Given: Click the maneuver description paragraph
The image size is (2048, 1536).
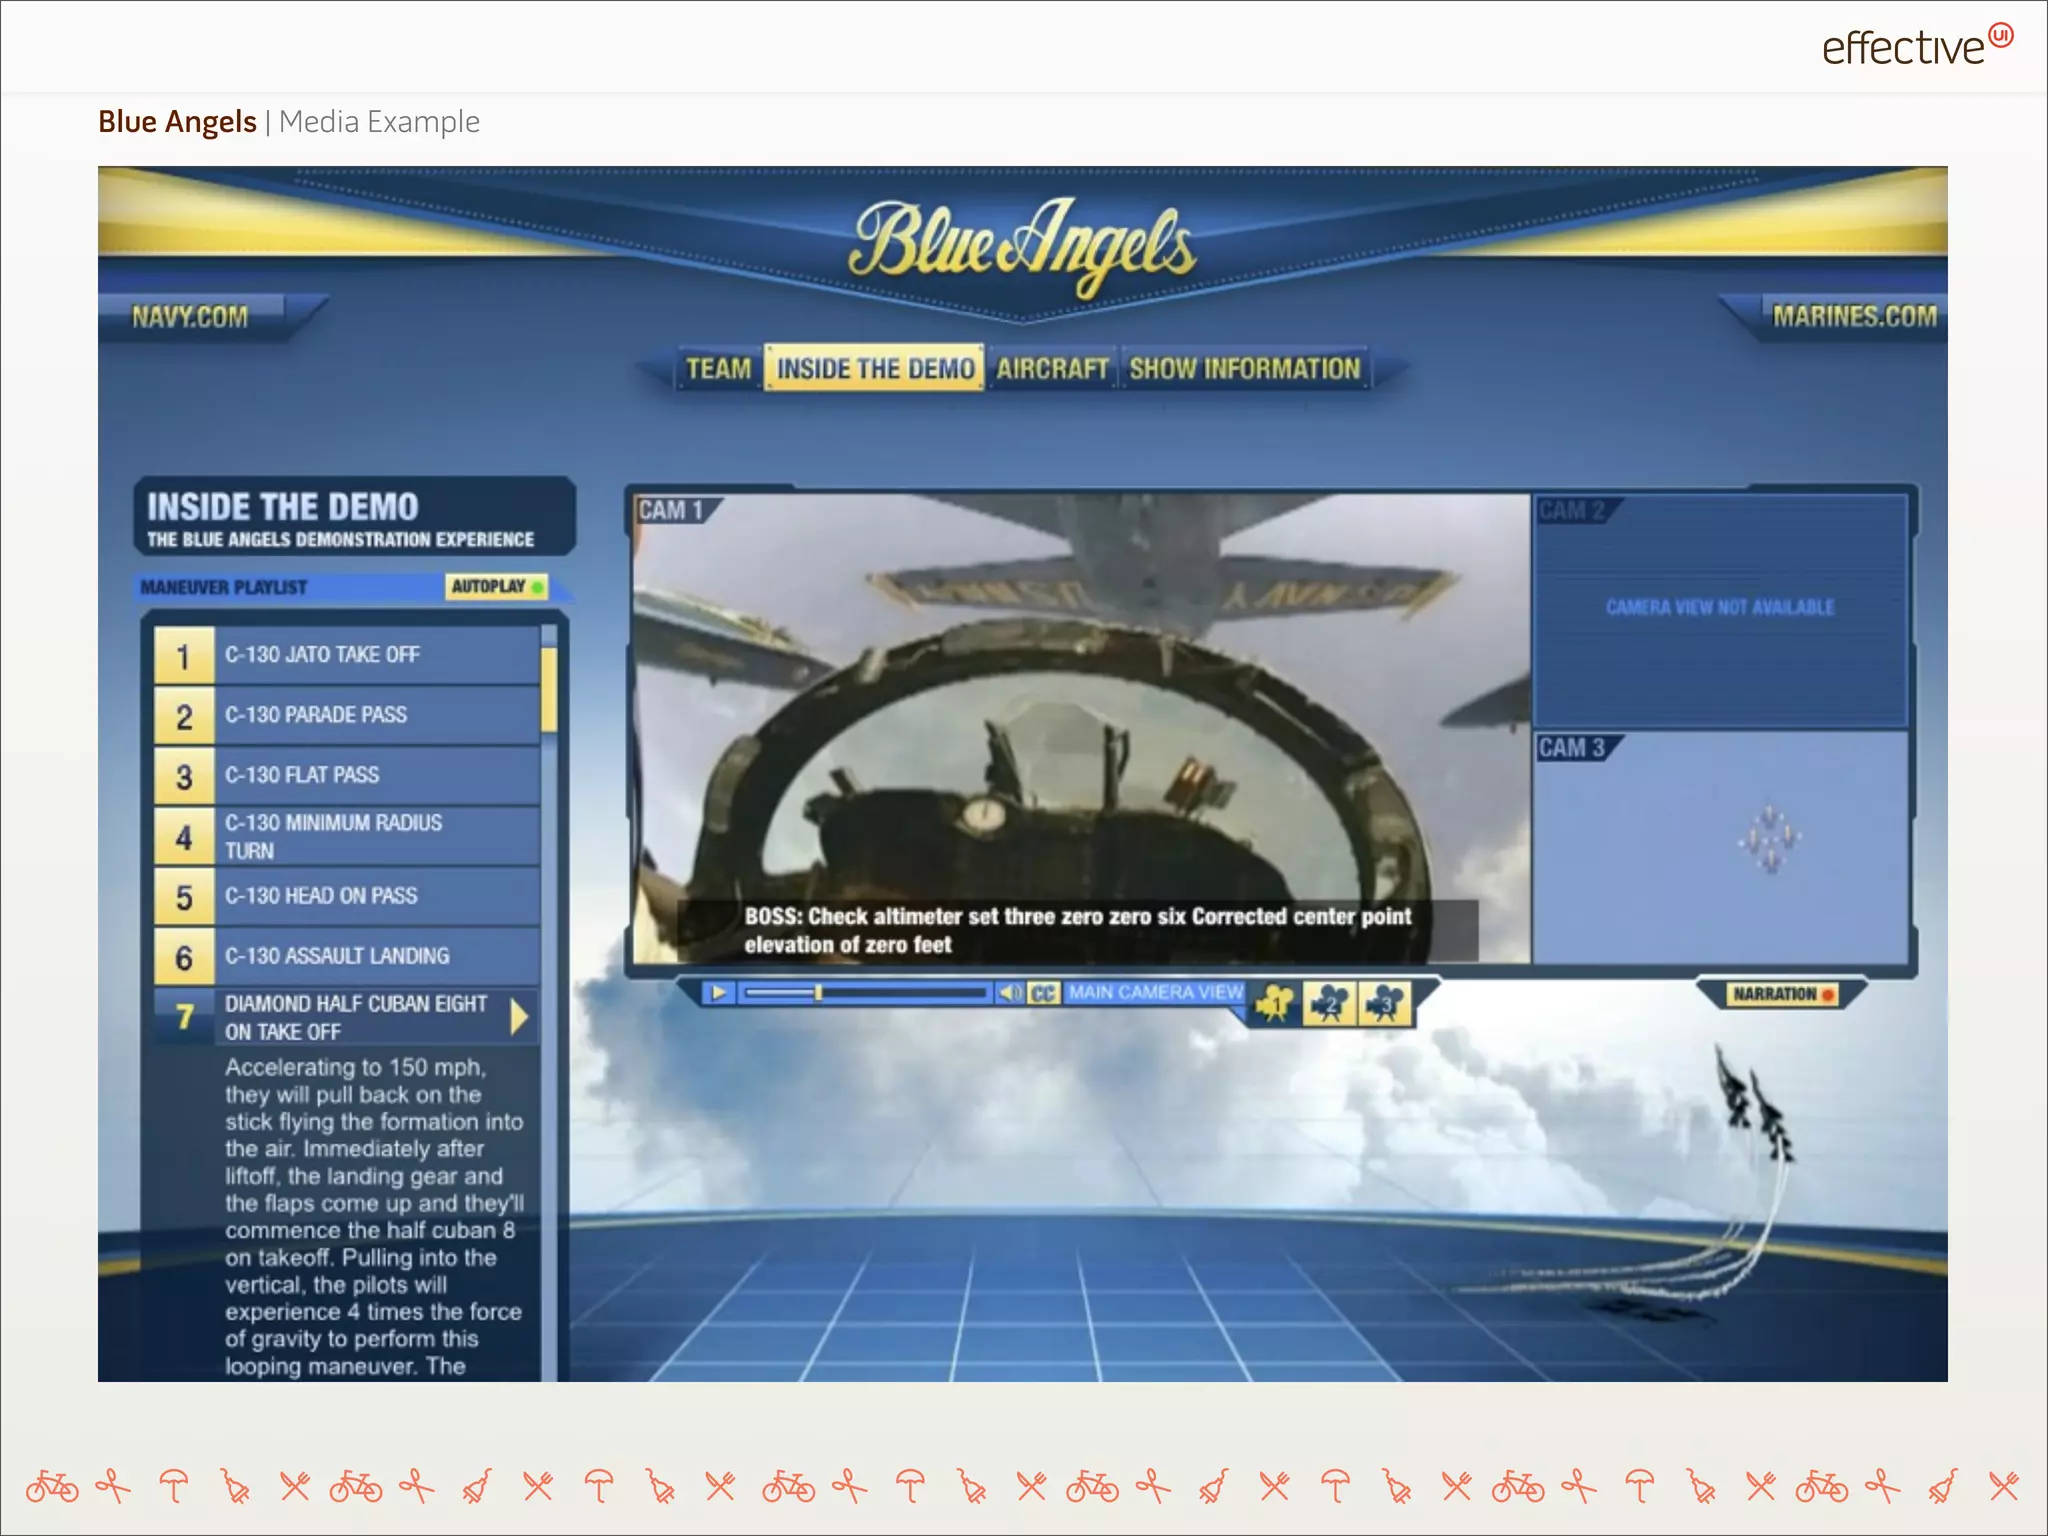Looking at the screenshot, I should click(x=374, y=1216).
